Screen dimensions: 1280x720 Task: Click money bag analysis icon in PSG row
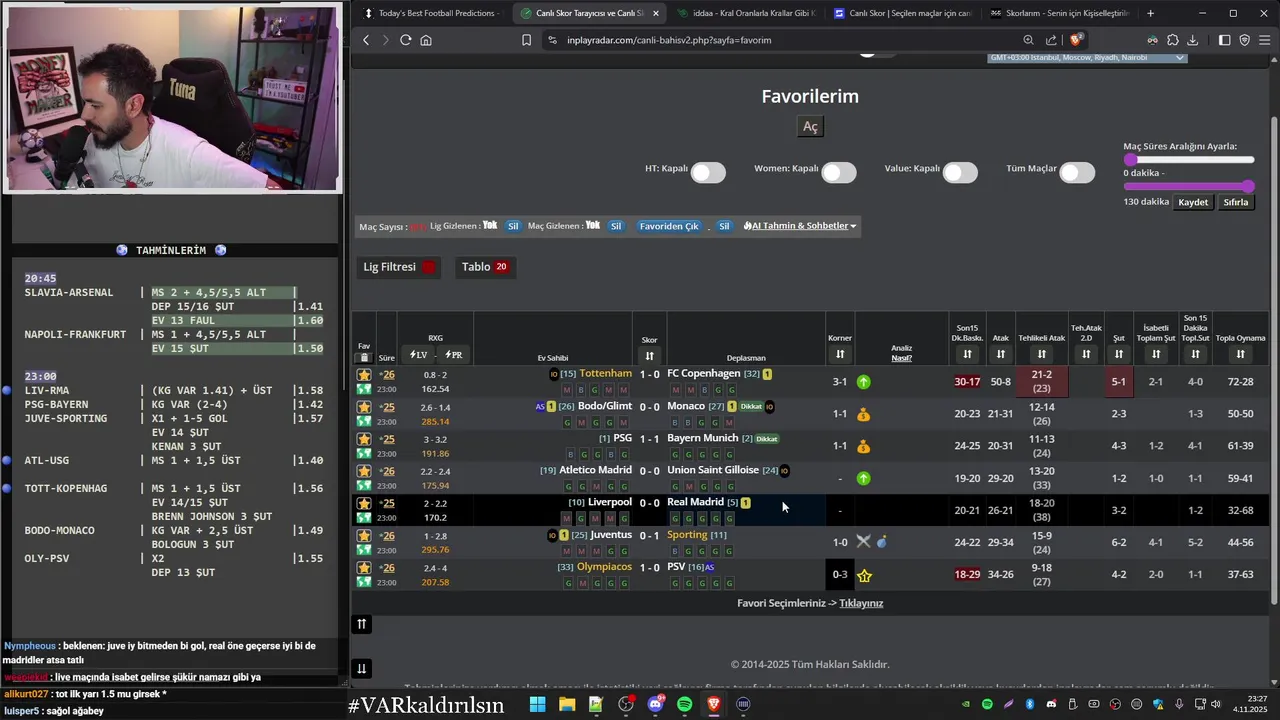click(864, 446)
